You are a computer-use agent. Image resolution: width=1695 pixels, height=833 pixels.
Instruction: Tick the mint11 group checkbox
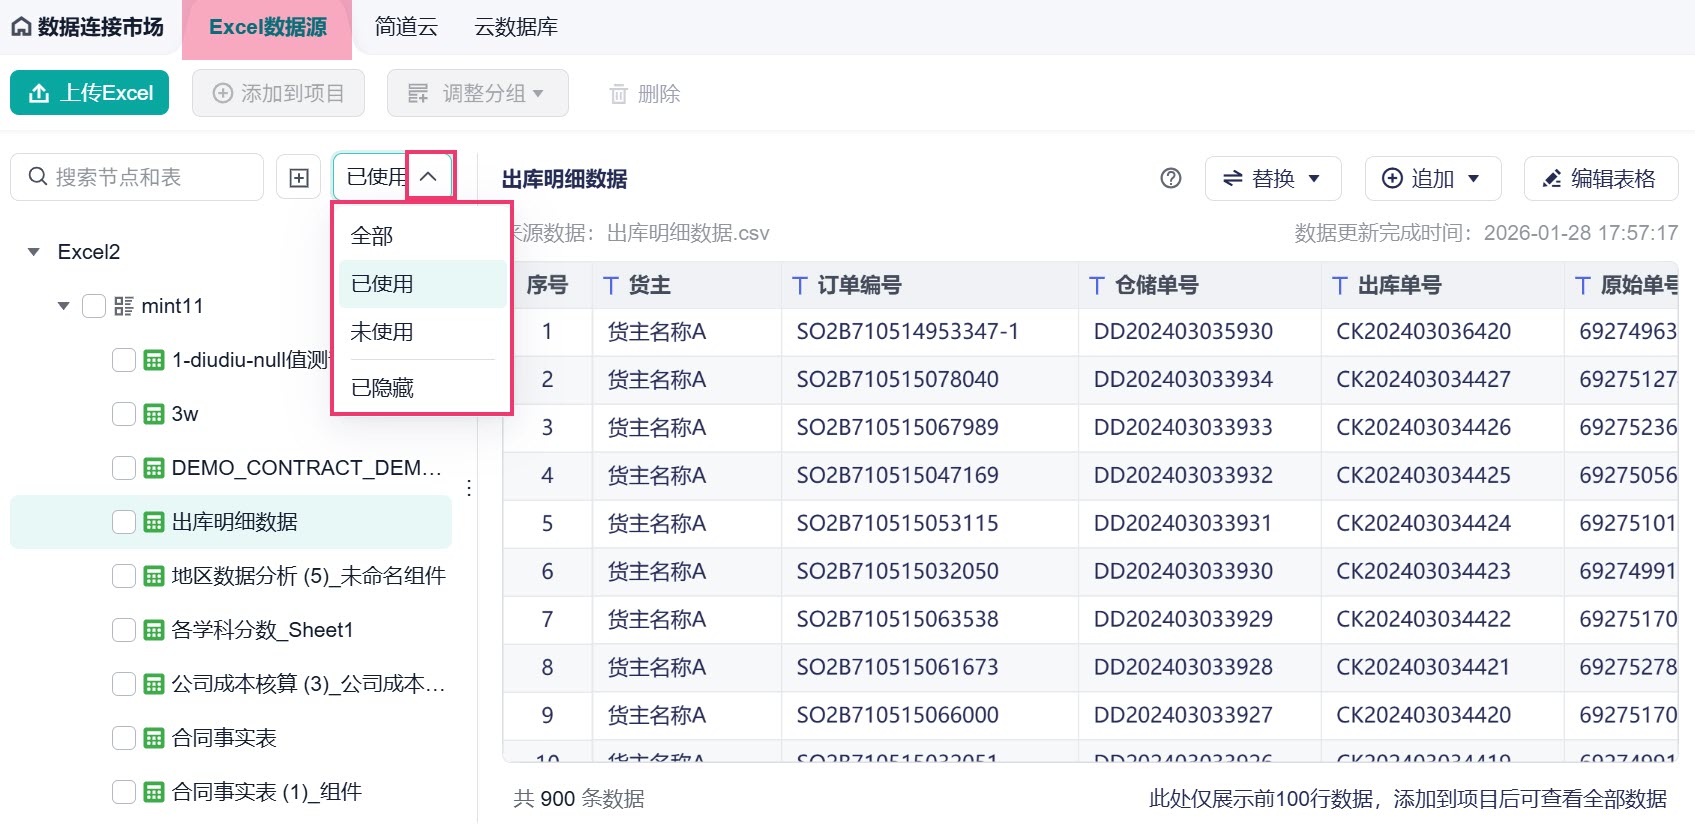tap(94, 306)
